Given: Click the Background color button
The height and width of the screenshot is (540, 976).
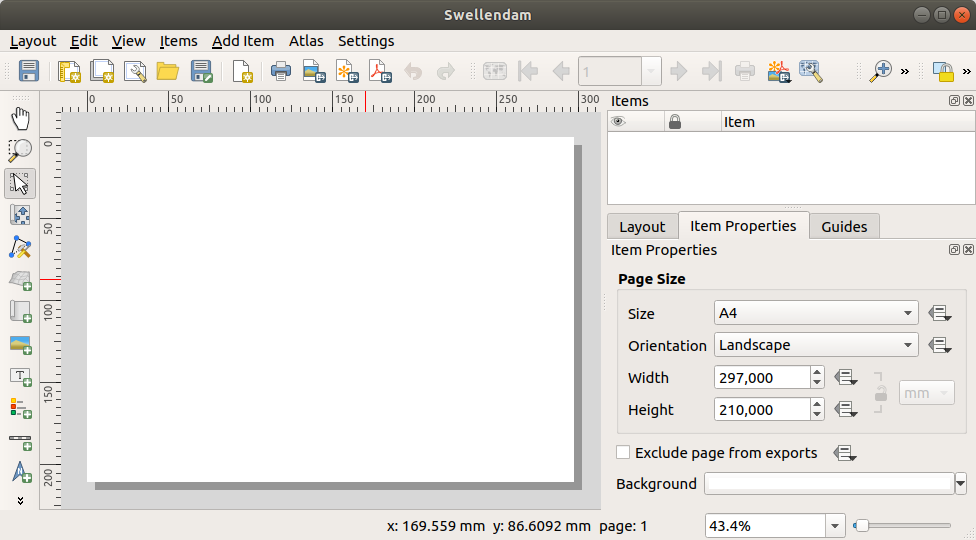Looking at the screenshot, I should pos(829,484).
